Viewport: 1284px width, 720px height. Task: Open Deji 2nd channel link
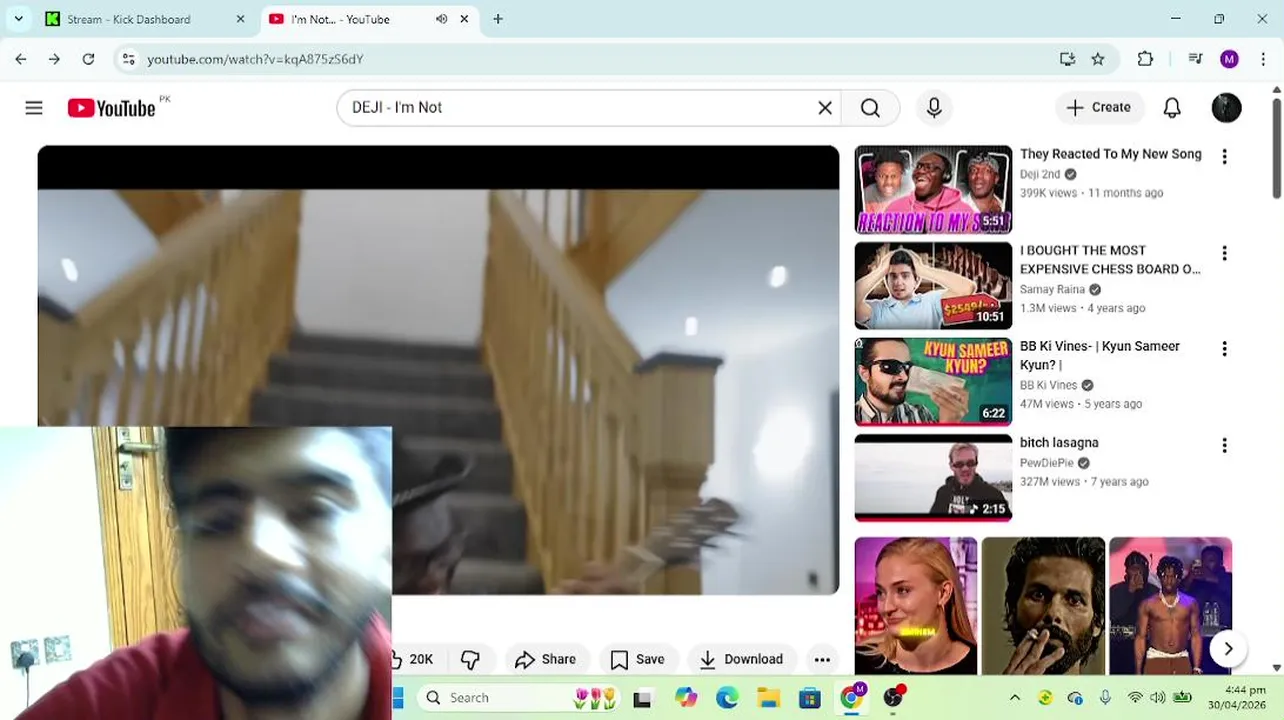1040,174
